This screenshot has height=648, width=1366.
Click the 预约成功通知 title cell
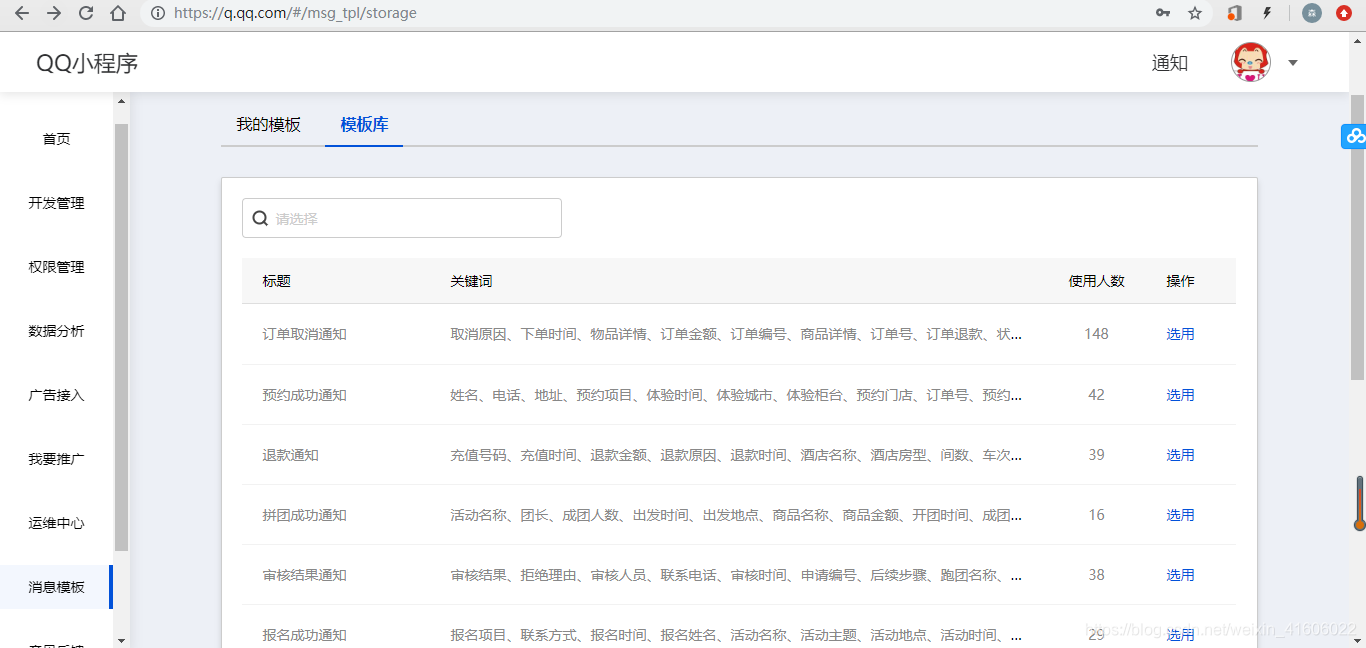tap(305, 395)
